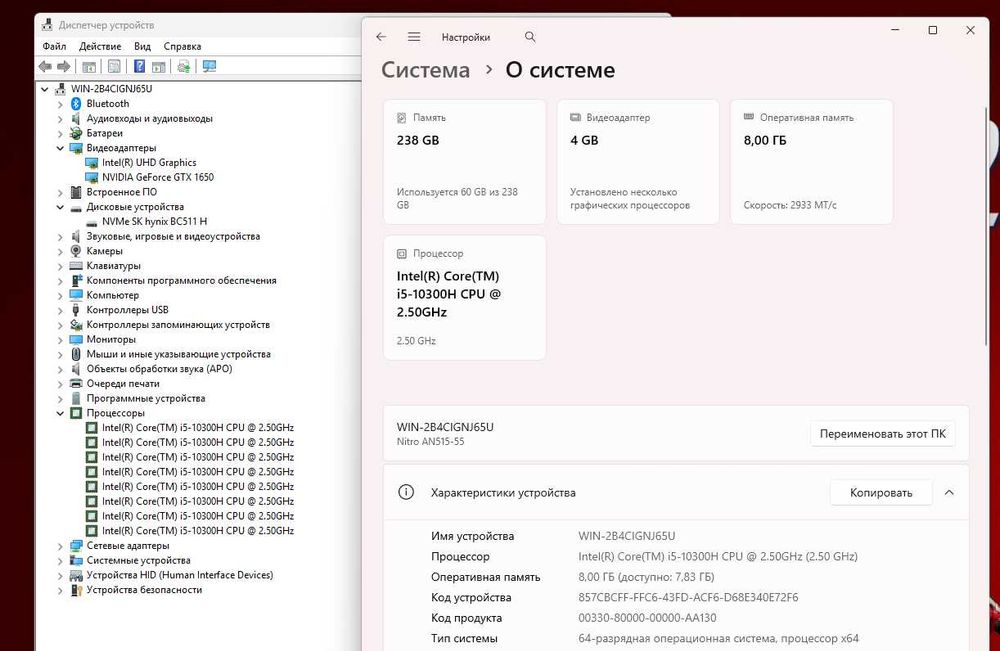Open the Файл menu
1000x651 pixels.
(x=54, y=47)
